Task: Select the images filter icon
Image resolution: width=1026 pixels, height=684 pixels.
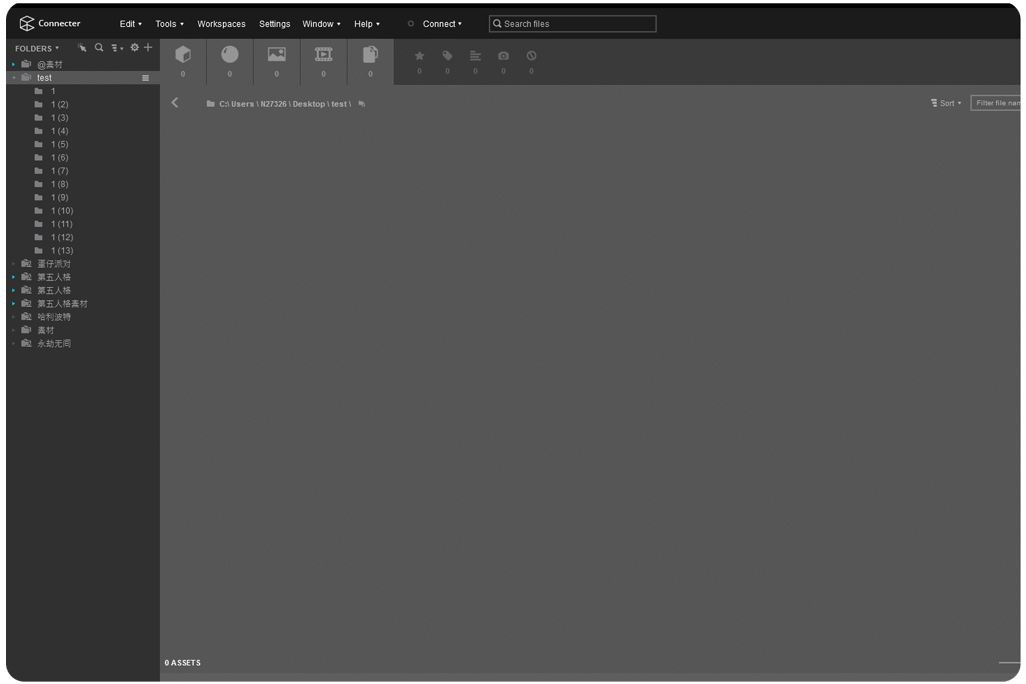Action: point(277,54)
